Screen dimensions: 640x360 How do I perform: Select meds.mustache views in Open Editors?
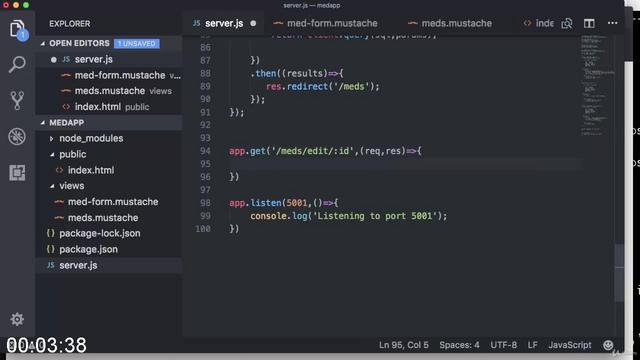[x=109, y=91]
